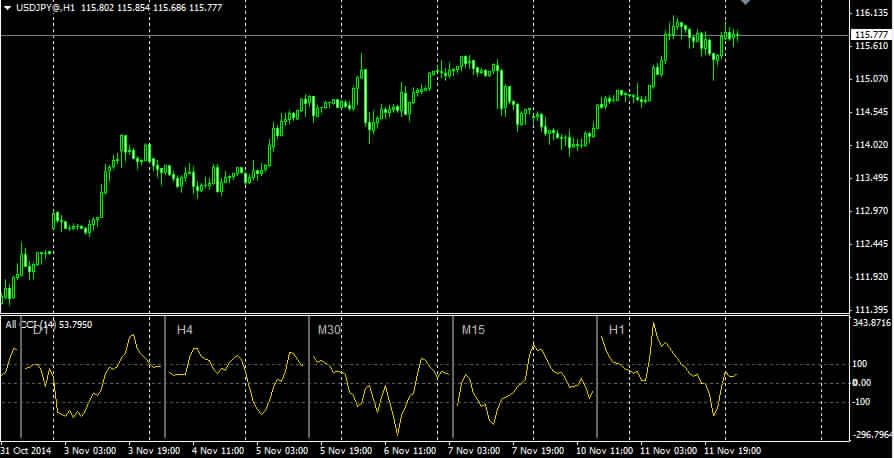The height and width of the screenshot is (458, 894).
Task: Click the 31 Oct 2014 date label
Action: tap(27, 450)
